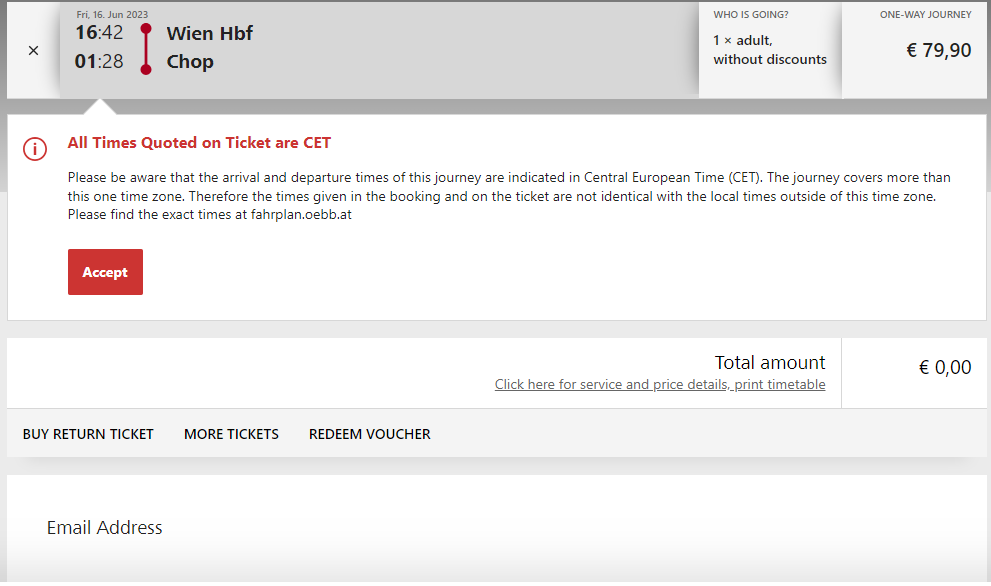Click the € 0,00 total amount value
This screenshot has height=586, width=991.
click(x=945, y=368)
